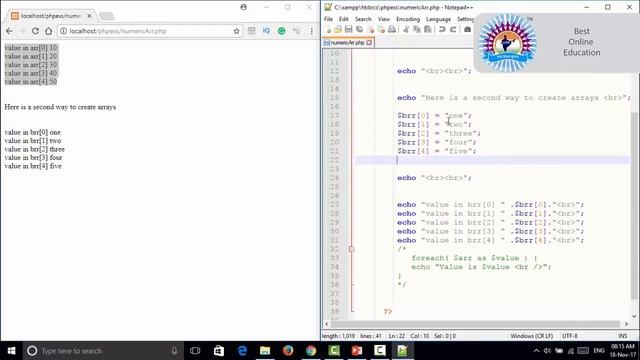Viewport: 640px width, 360px height.
Task: Click "Ln : 22" in the status bar
Action: point(396,336)
